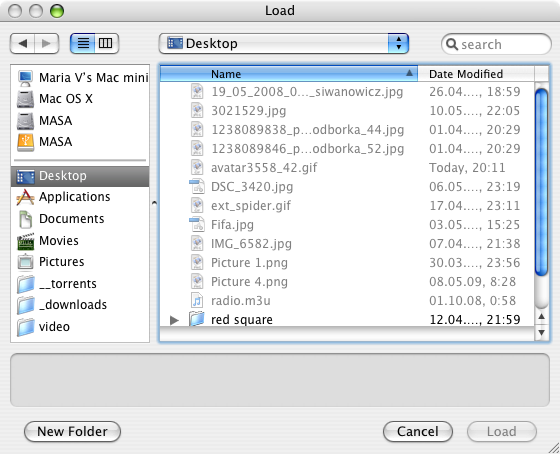Click the scroll down arrow in file list

click(541, 333)
